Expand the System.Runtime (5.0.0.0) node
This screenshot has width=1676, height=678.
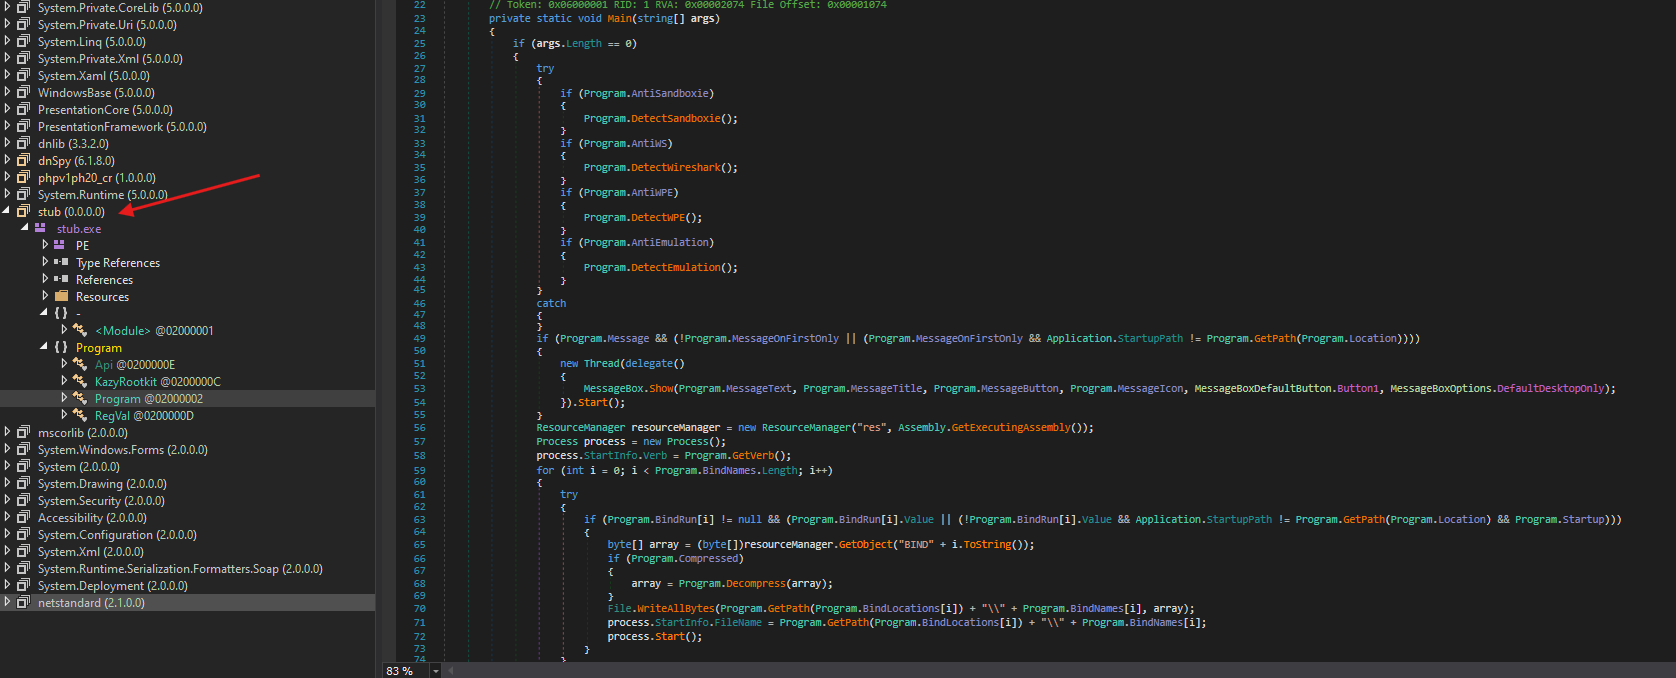pos(7,195)
